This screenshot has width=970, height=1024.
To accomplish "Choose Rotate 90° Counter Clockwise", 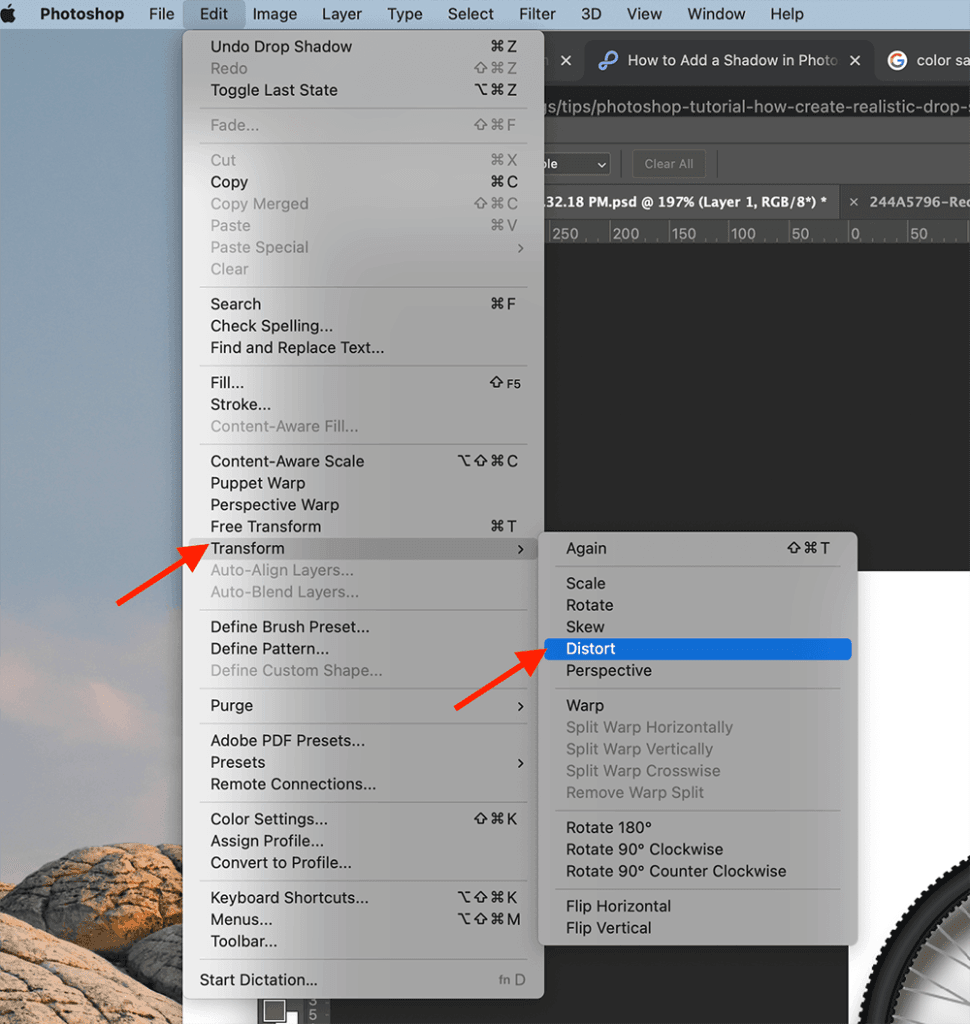I will click(x=698, y=872).
